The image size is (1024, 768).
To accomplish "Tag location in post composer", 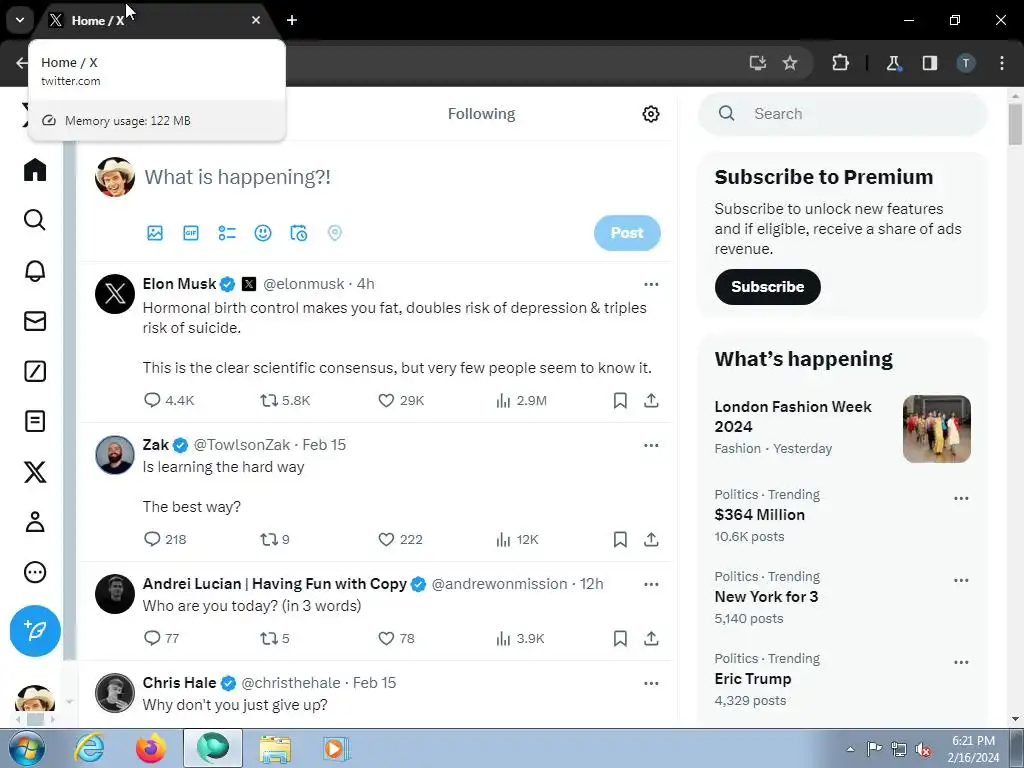I will point(334,233).
